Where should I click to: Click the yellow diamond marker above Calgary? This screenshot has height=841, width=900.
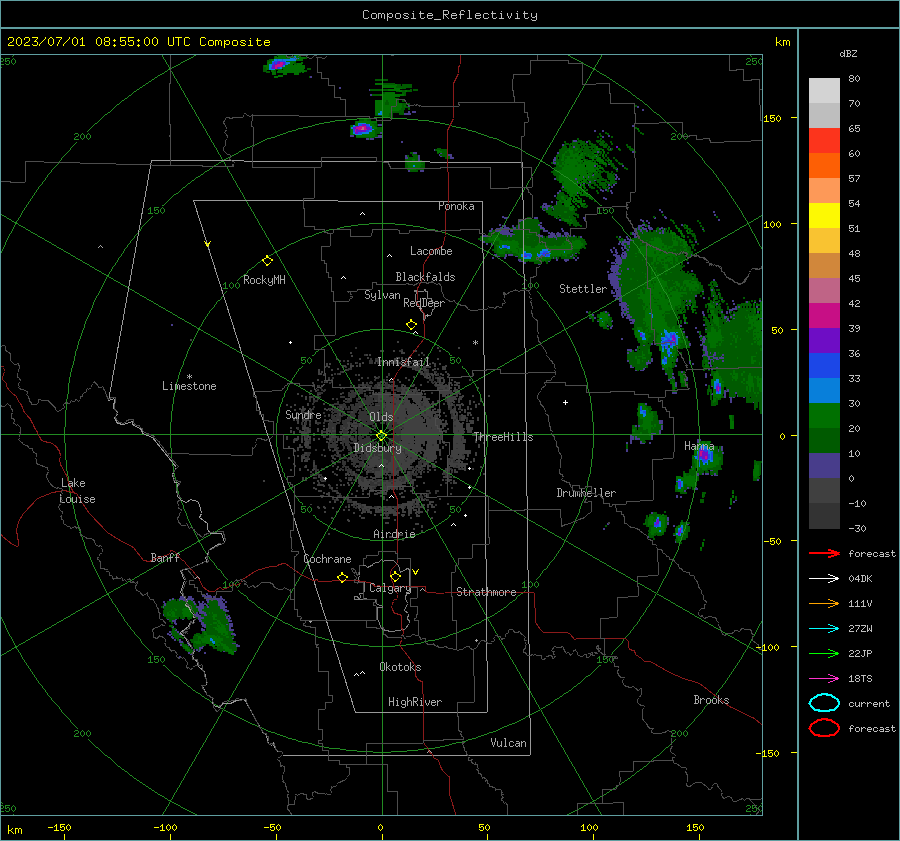click(395, 576)
